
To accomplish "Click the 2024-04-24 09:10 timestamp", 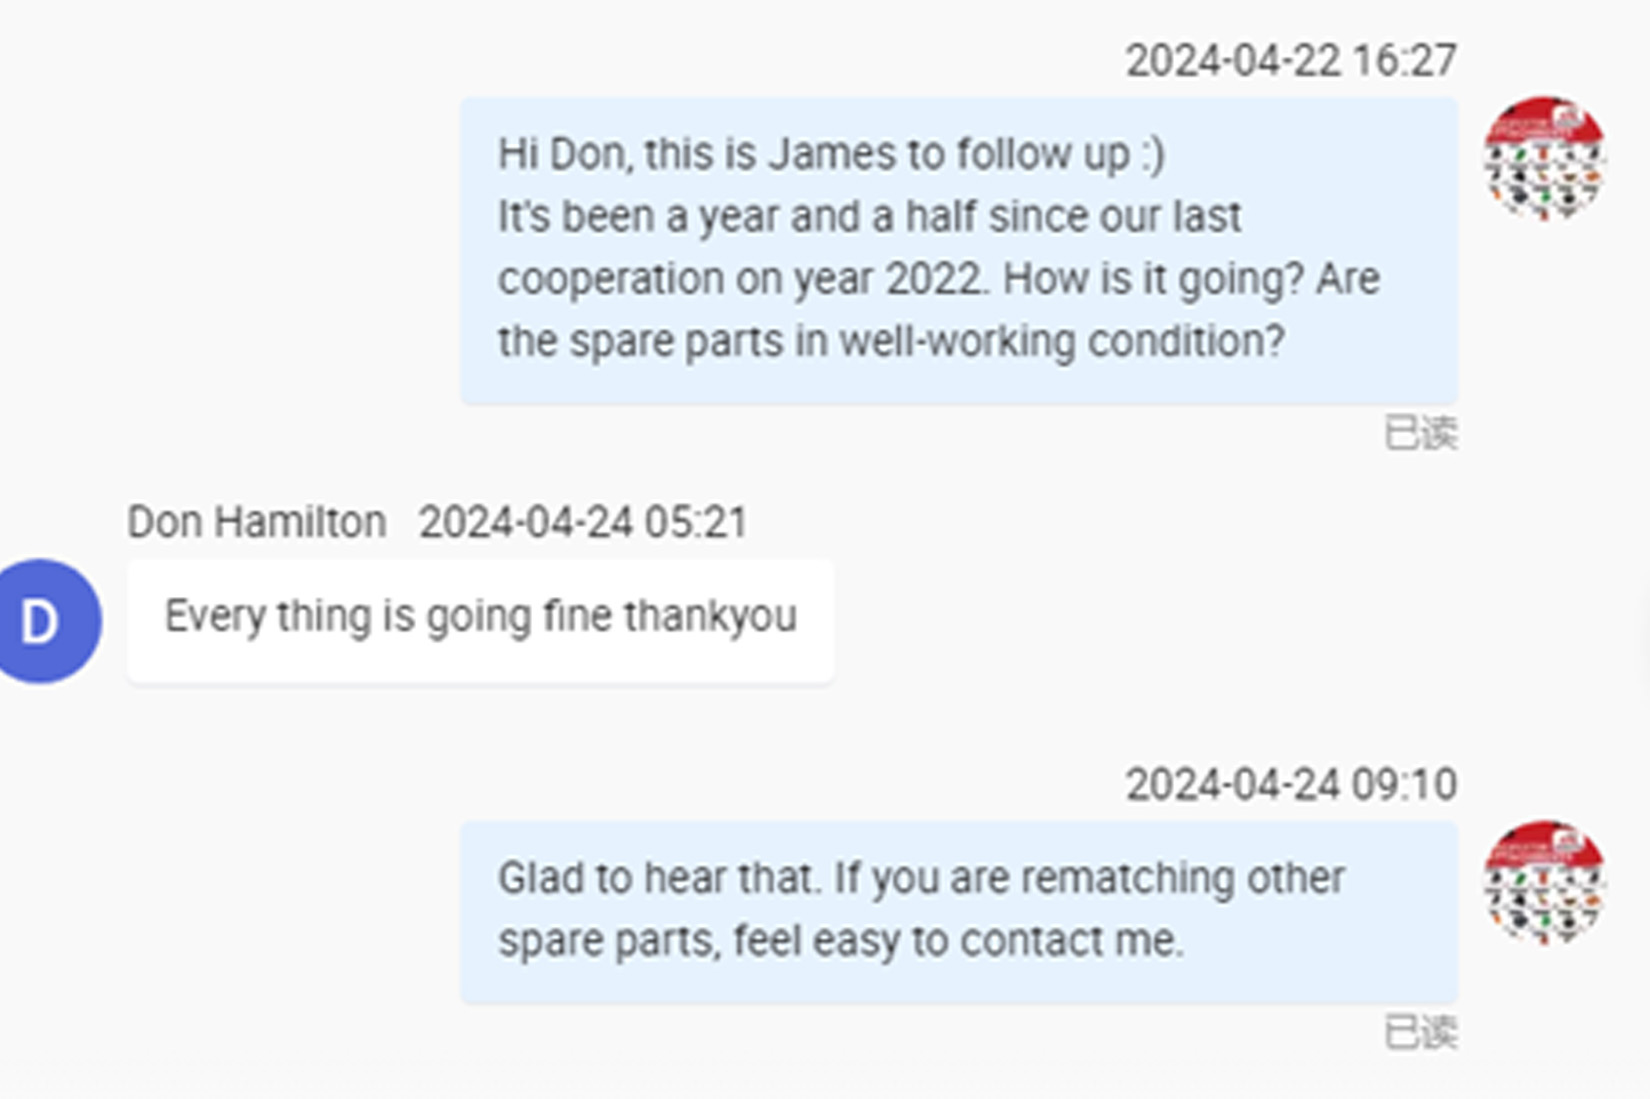I will pos(1290,785).
